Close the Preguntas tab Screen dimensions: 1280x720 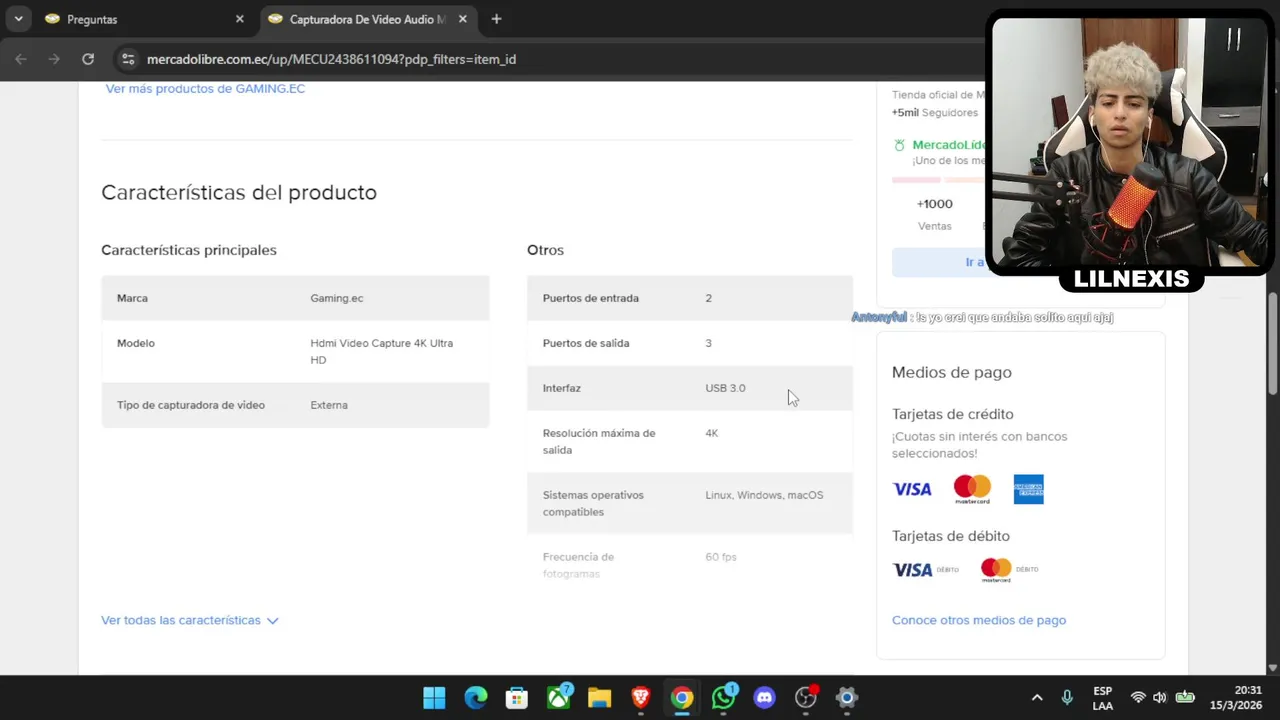point(239,19)
